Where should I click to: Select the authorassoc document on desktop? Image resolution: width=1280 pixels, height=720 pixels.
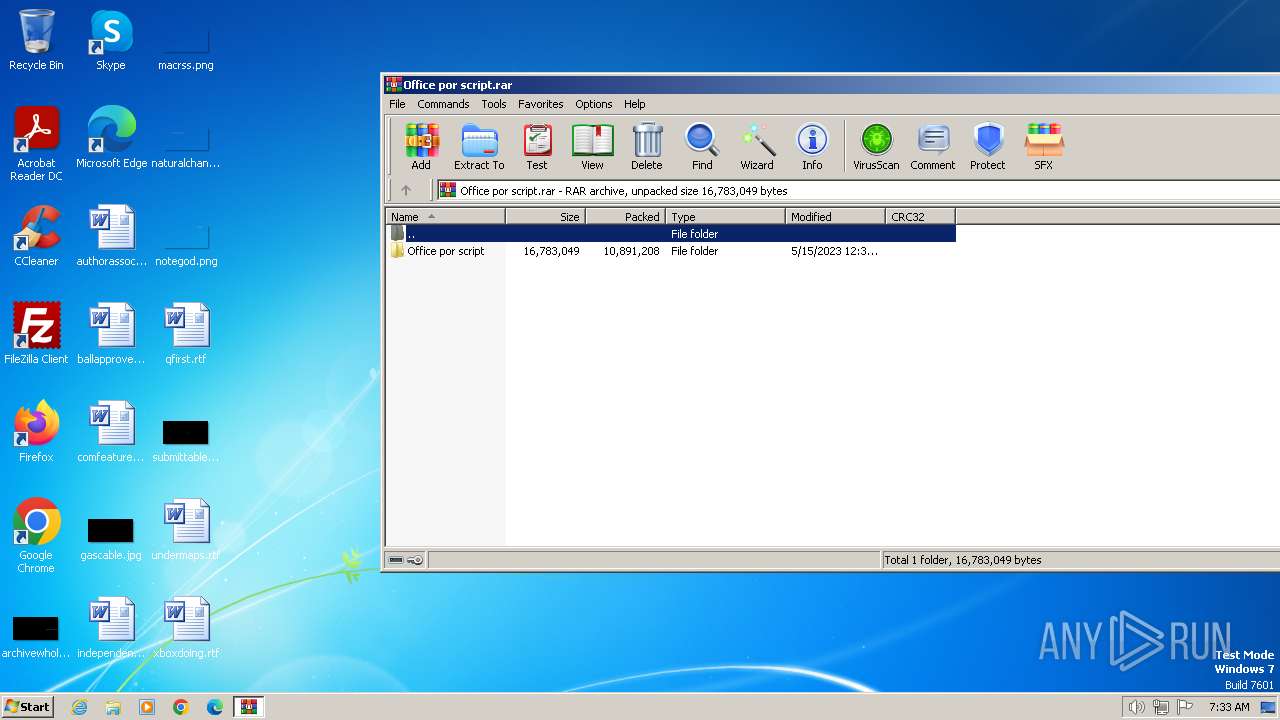(111, 236)
